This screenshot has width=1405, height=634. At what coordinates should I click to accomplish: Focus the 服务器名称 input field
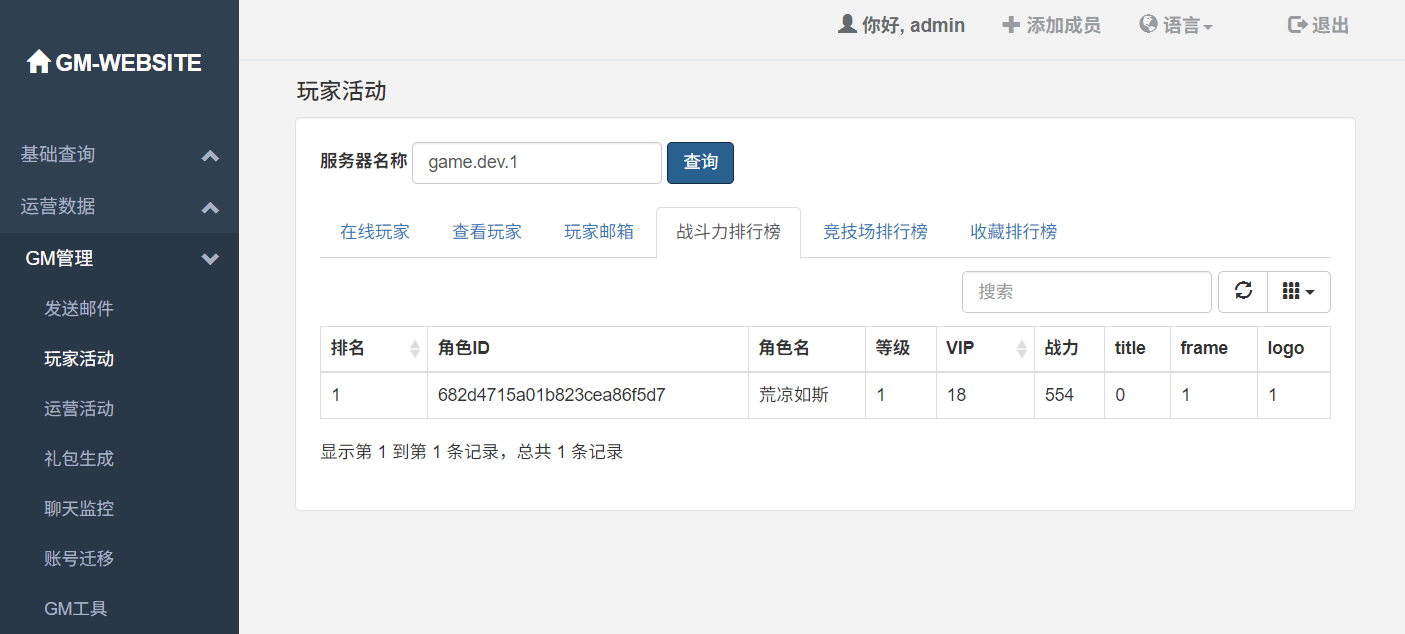(x=536, y=163)
